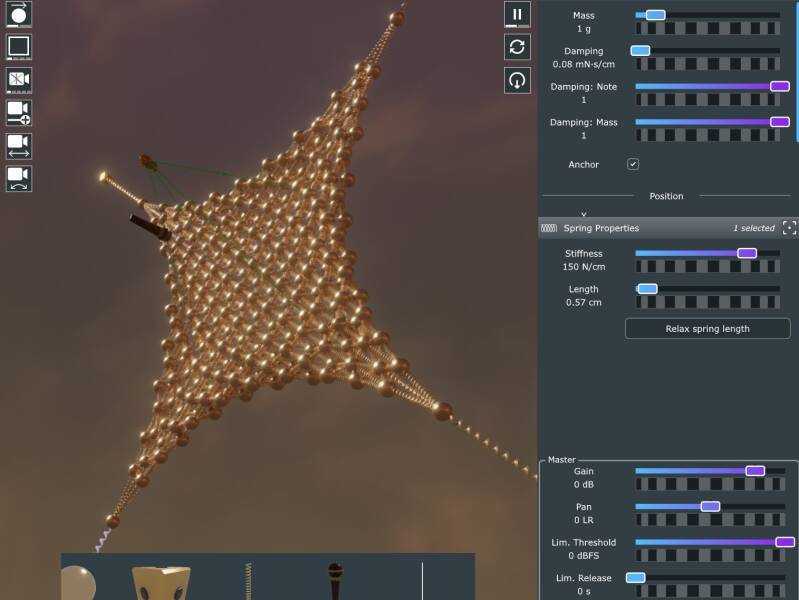Click the mass ball tool in bottom tray
Image resolution: width=799 pixels, height=600 pixels.
click(x=79, y=582)
